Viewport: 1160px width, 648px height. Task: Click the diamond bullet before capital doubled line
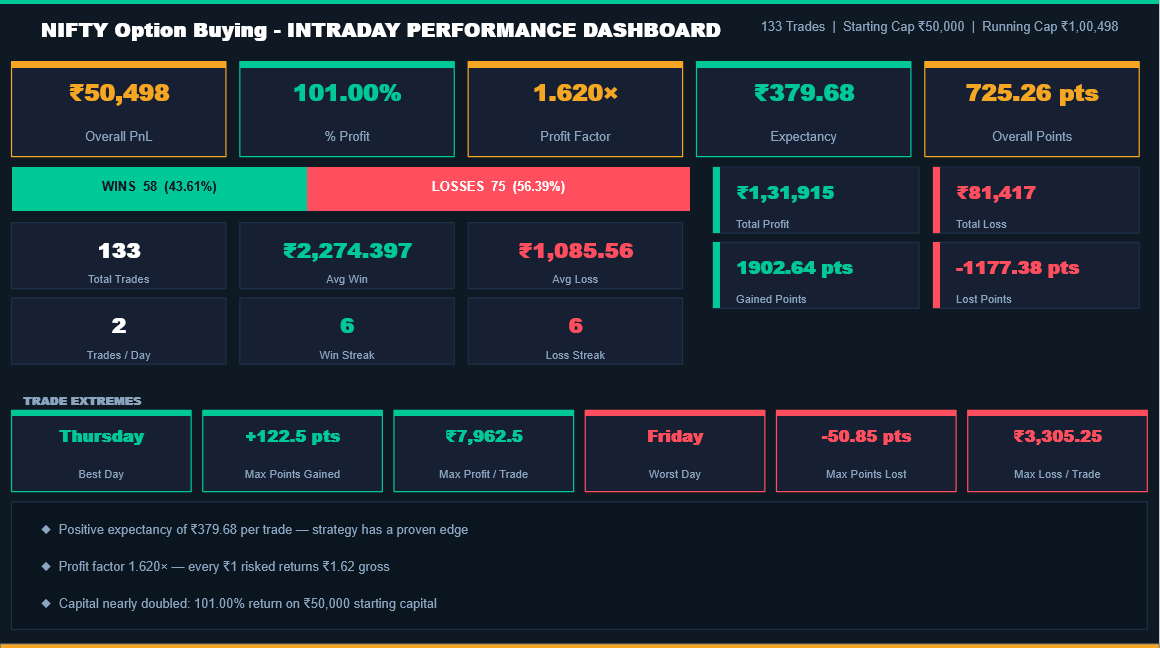click(x=46, y=603)
